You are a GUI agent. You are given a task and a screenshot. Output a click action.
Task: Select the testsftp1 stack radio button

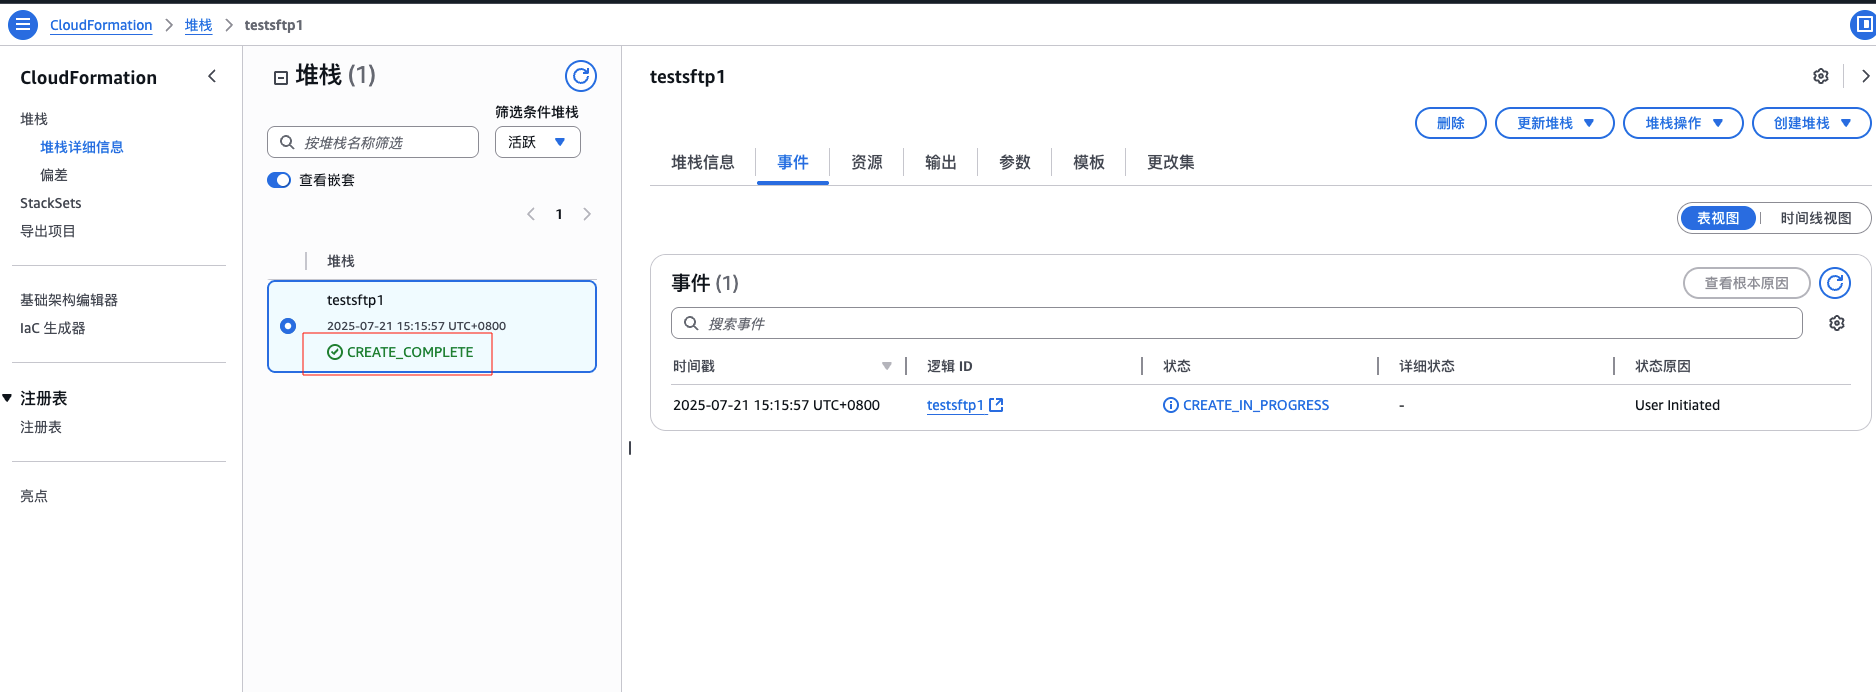coord(288,326)
